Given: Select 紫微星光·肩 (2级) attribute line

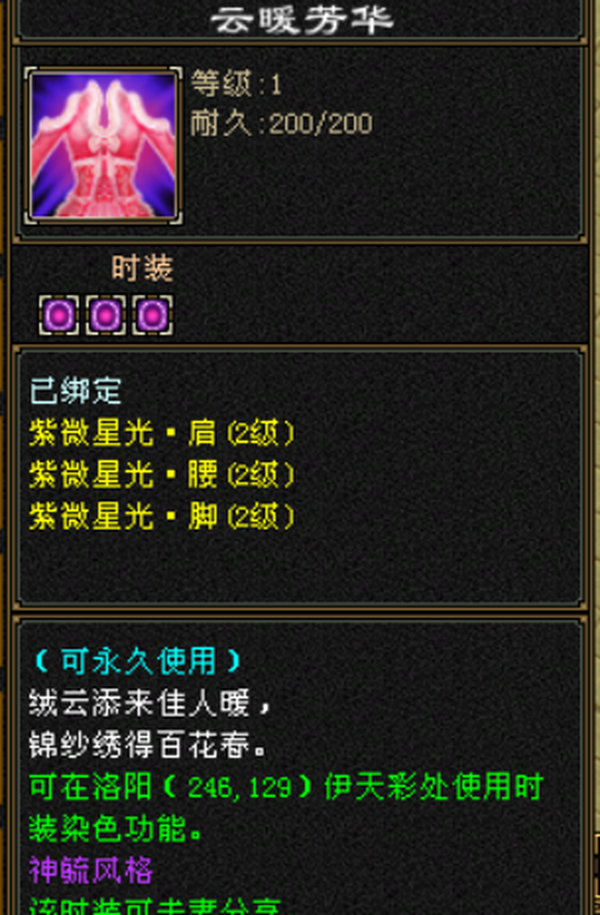Looking at the screenshot, I should pyautogui.click(x=162, y=433).
